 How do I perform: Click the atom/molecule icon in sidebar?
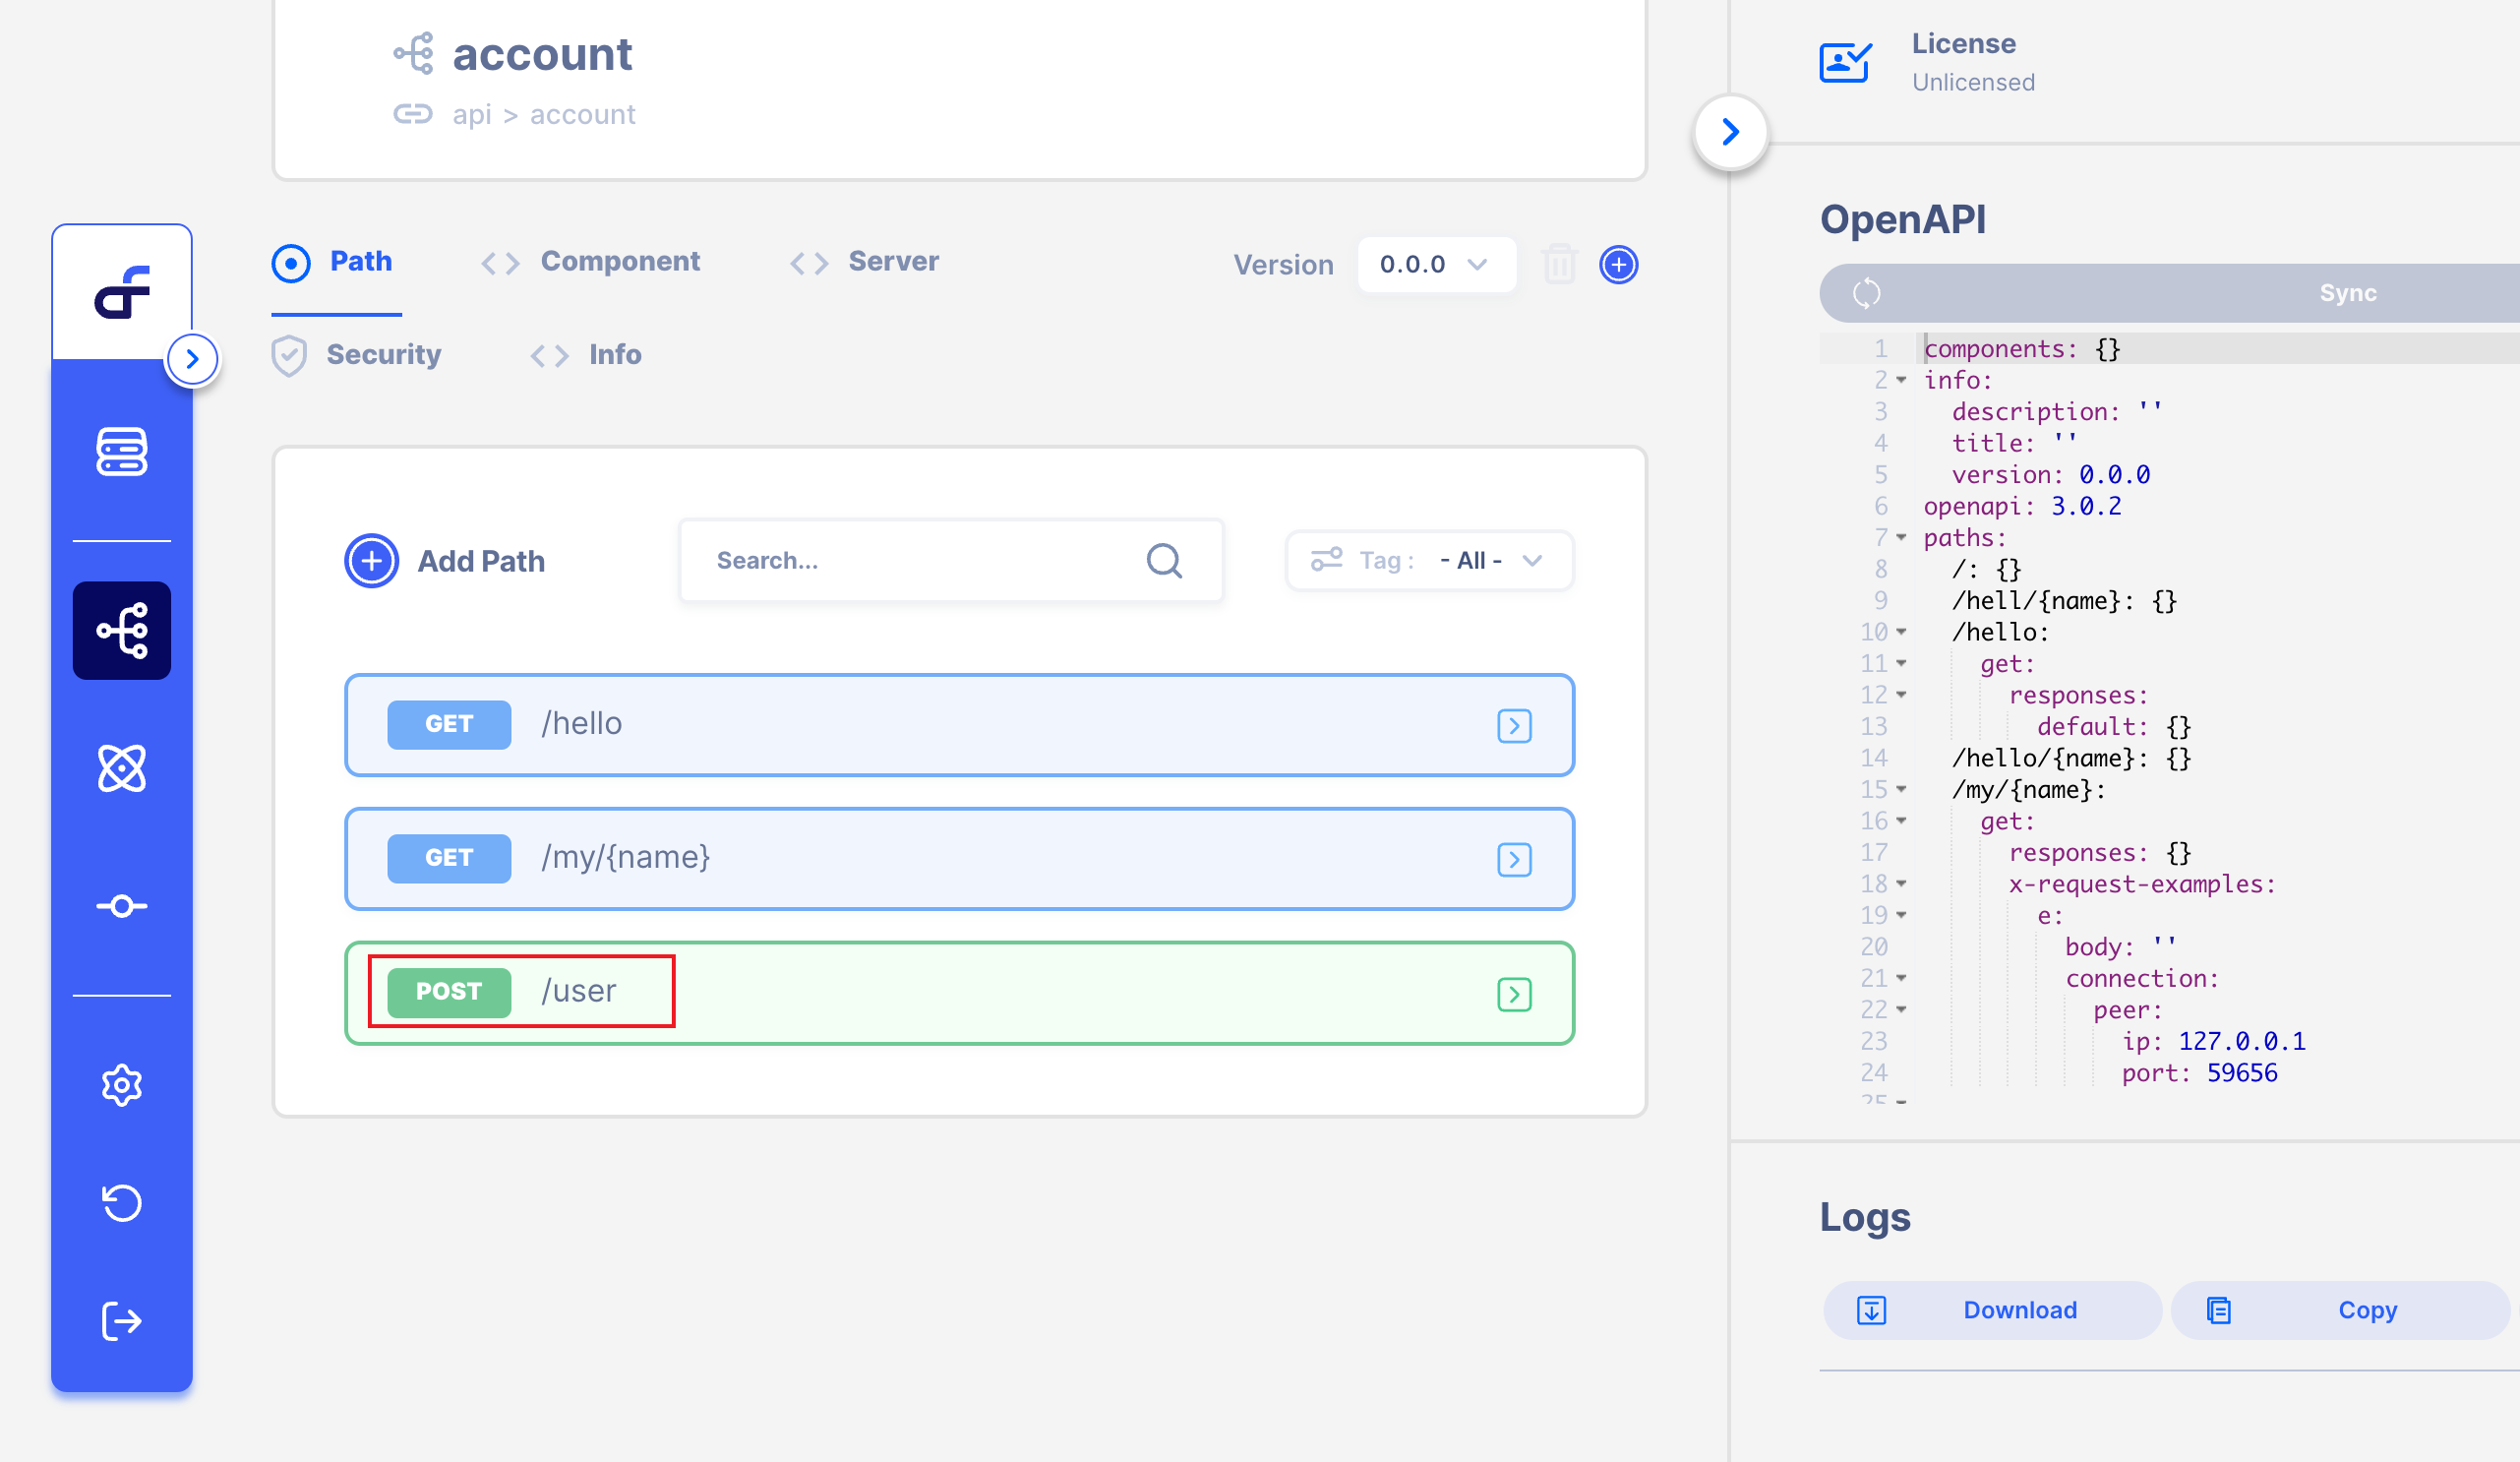tap(124, 769)
